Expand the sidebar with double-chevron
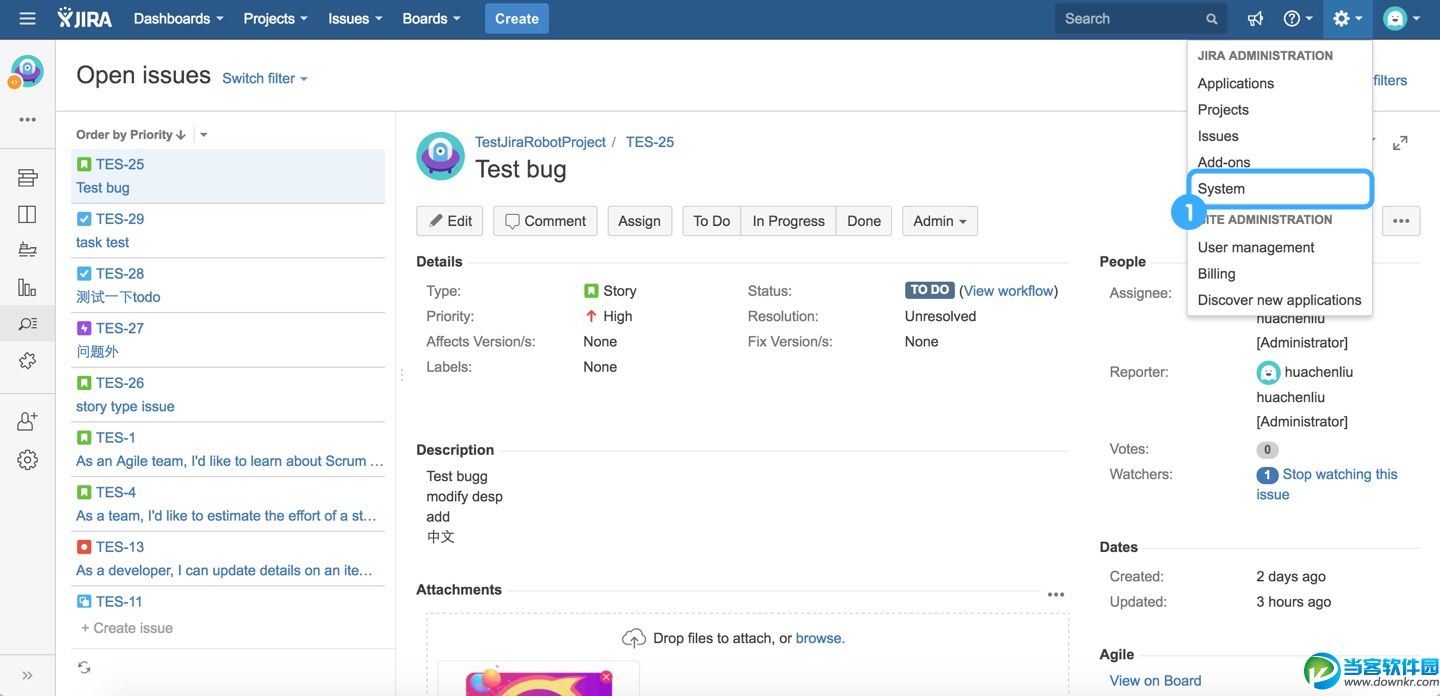The image size is (1440, 696). point(28,675)
